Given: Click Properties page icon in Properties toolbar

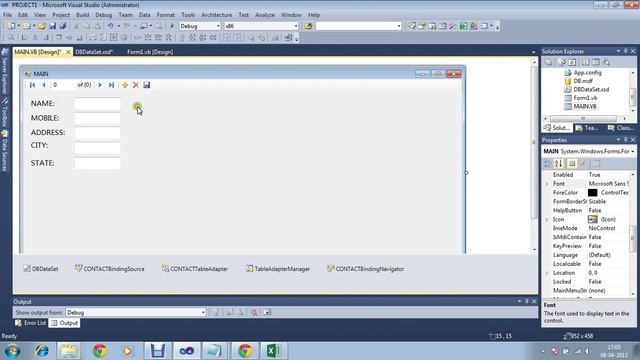Looking at the screenshot, I should (x=596, y=164).
